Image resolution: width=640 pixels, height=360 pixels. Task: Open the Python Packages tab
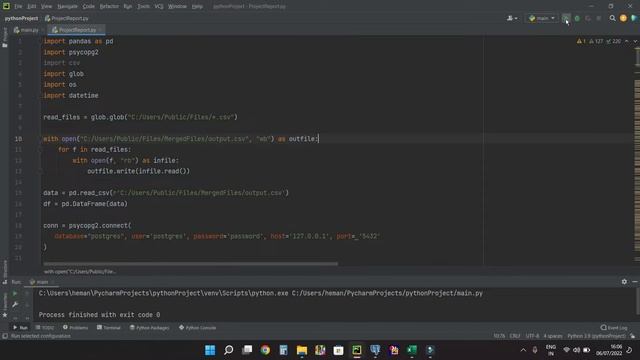click(149, 328)
